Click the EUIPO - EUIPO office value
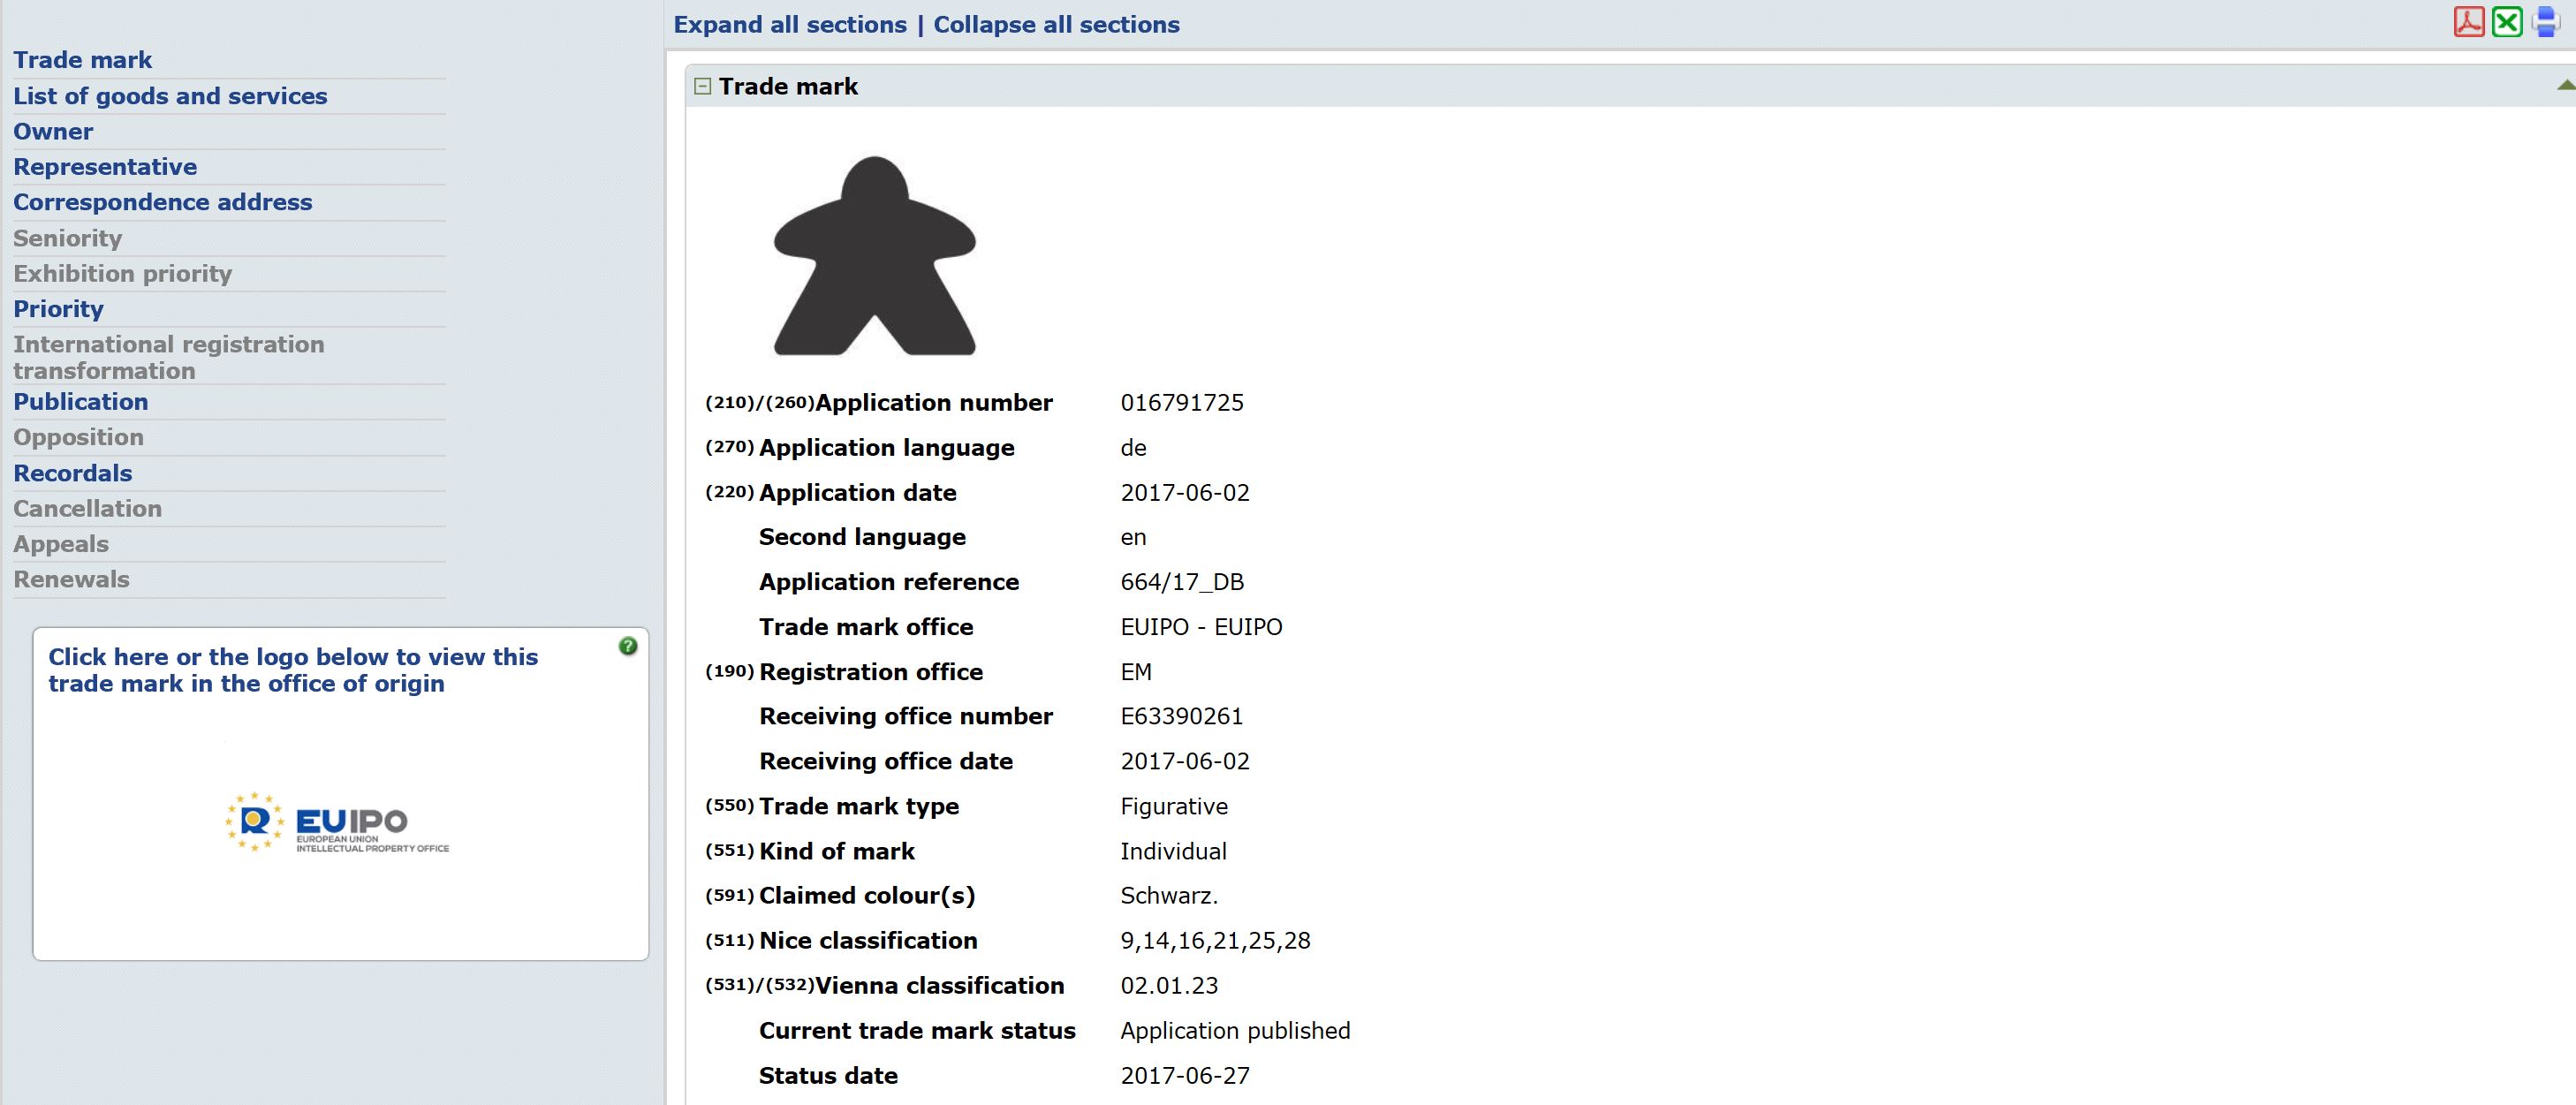Image resolution: width=2576 pixels, height=1105 pixels. click(x=1201, y=627)
